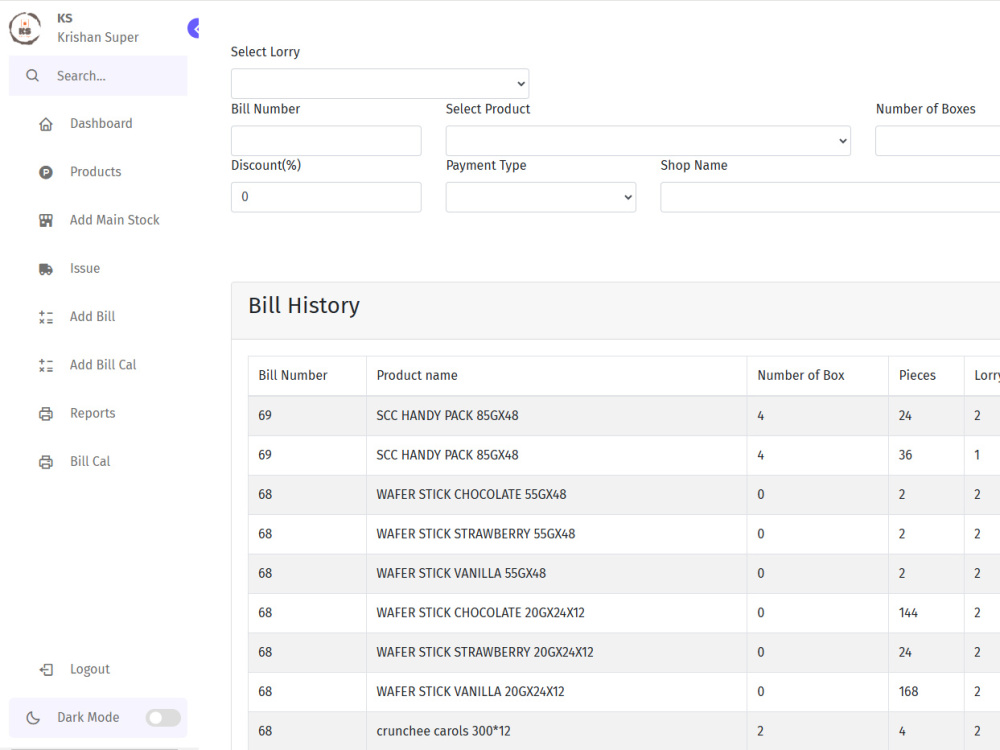Open the Select Product dropdown

pos(648,140)
